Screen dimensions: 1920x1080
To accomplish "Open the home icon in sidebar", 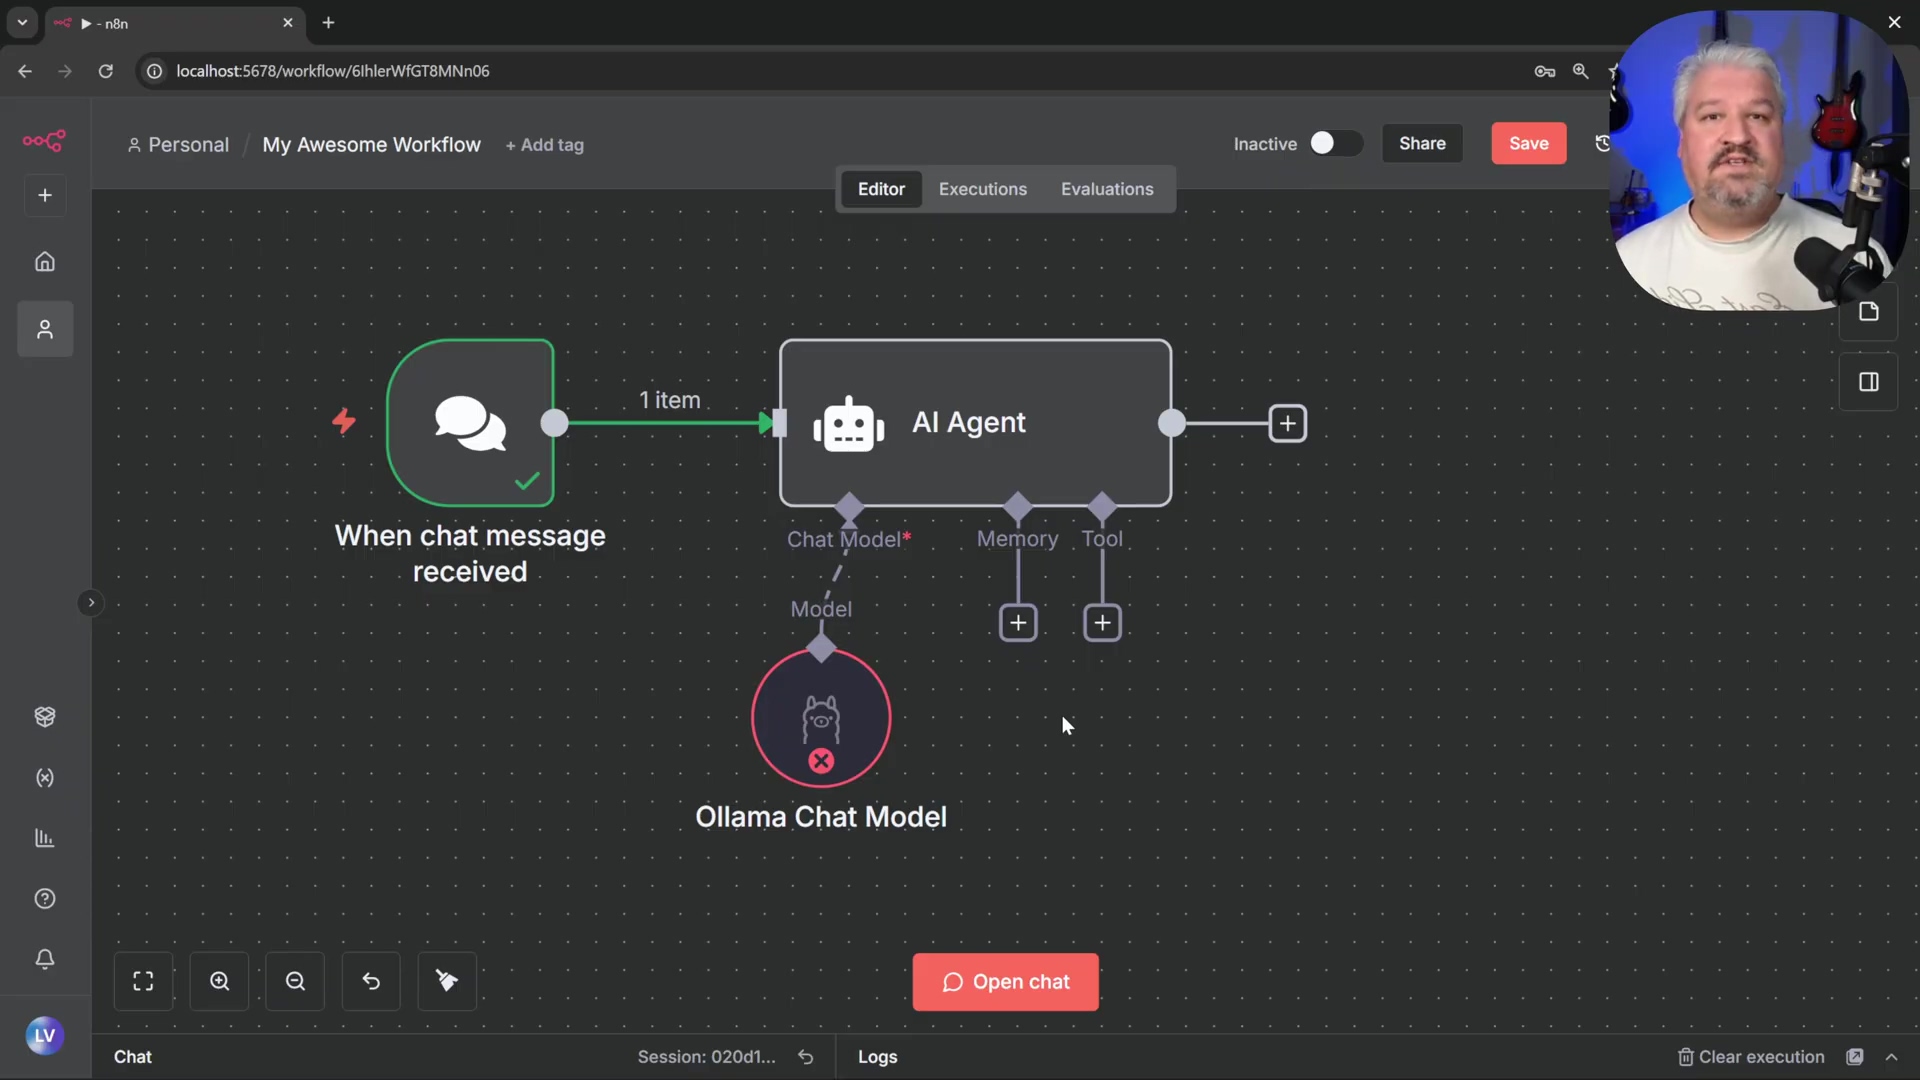I will click(45, 262).
